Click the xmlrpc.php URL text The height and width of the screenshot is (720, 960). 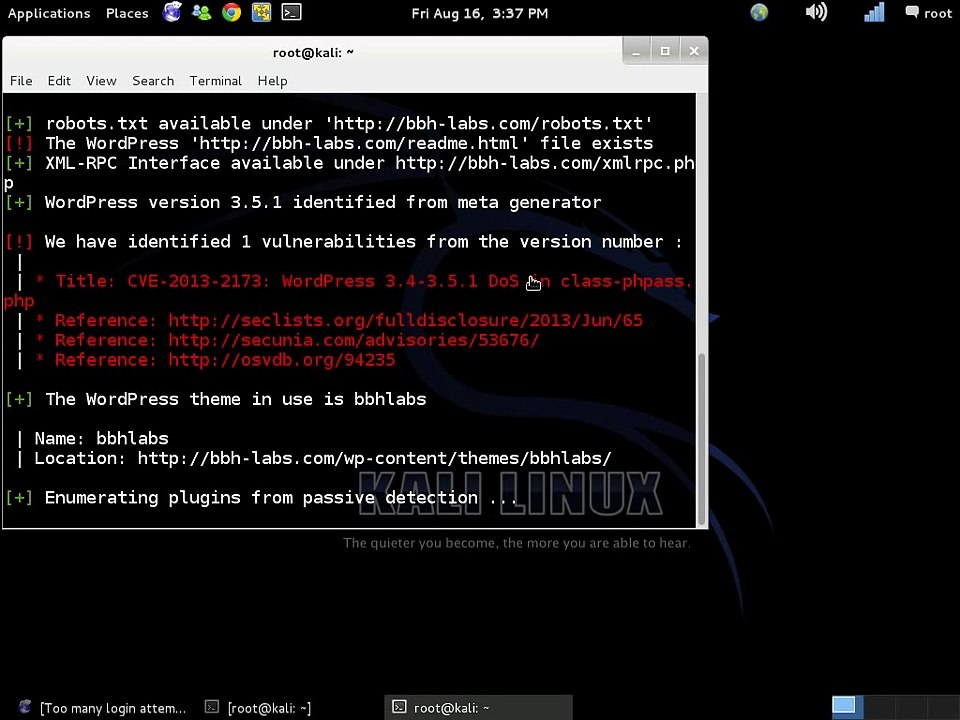pyautogui.click(x=544, y=163)
